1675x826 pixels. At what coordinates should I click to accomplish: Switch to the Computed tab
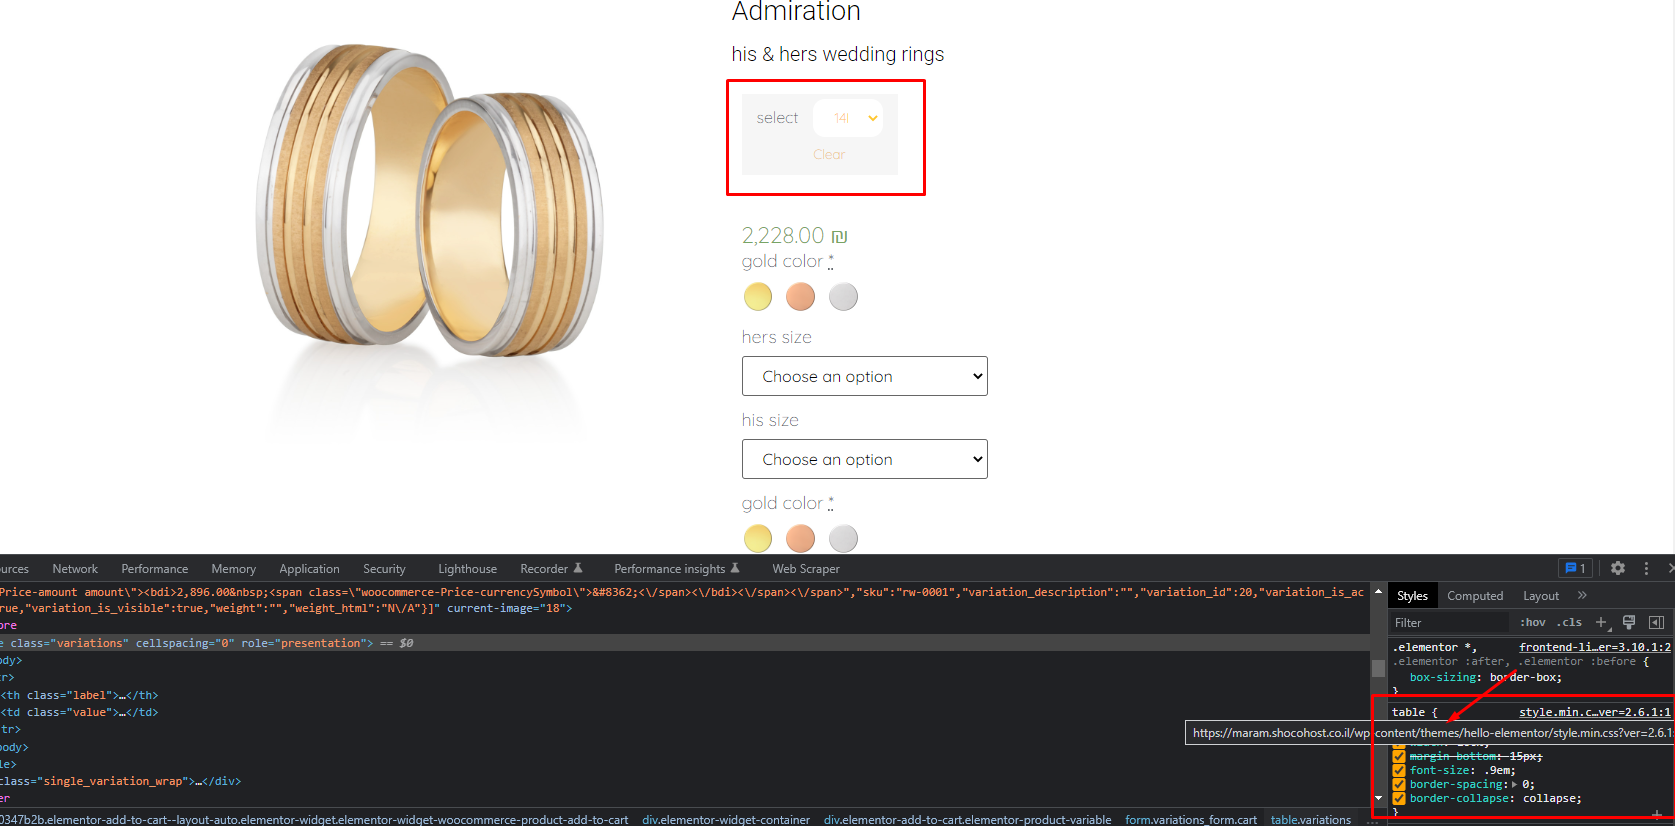[1475, 595]
